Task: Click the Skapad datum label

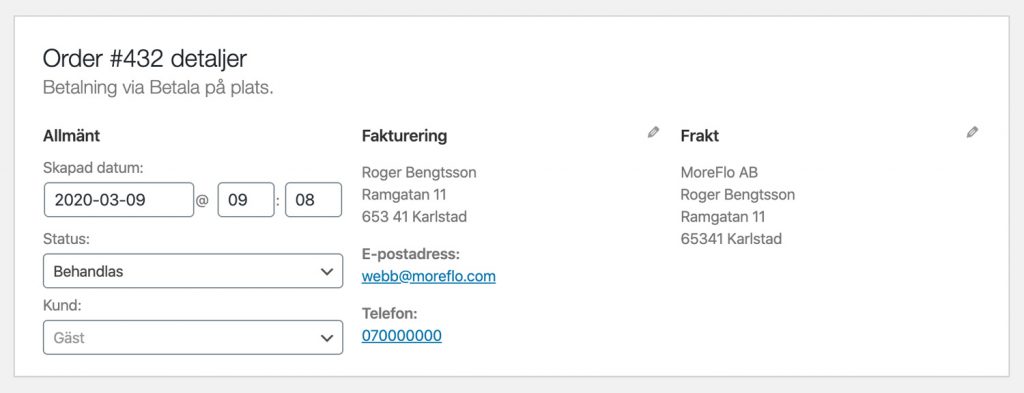Action: tap(93, 168)
